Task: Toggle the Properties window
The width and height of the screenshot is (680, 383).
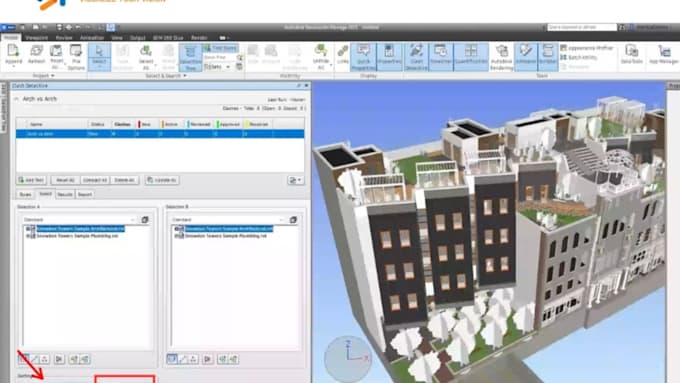Action: click(x=389, y=57)
